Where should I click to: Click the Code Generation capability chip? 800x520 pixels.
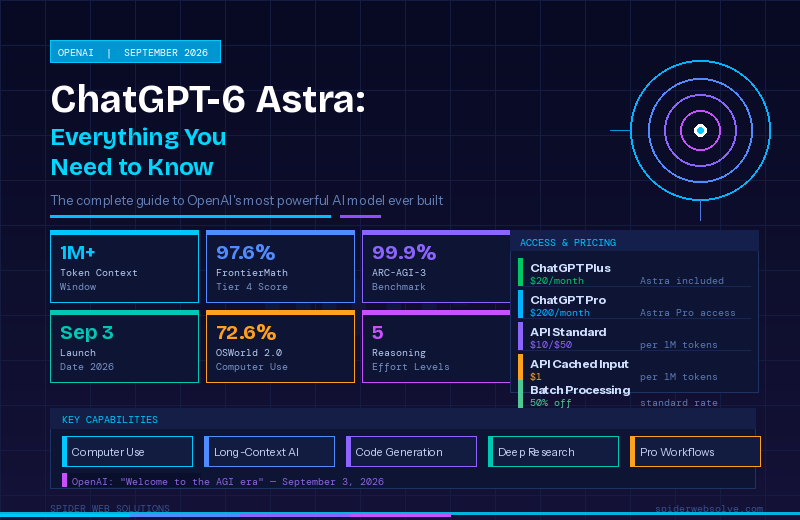[x=411, y=452]
